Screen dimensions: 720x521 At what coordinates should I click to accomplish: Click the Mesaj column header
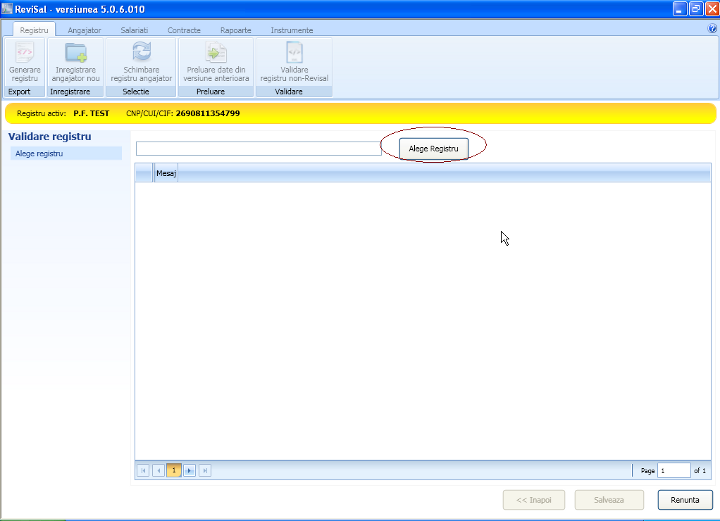click(166, 173)
